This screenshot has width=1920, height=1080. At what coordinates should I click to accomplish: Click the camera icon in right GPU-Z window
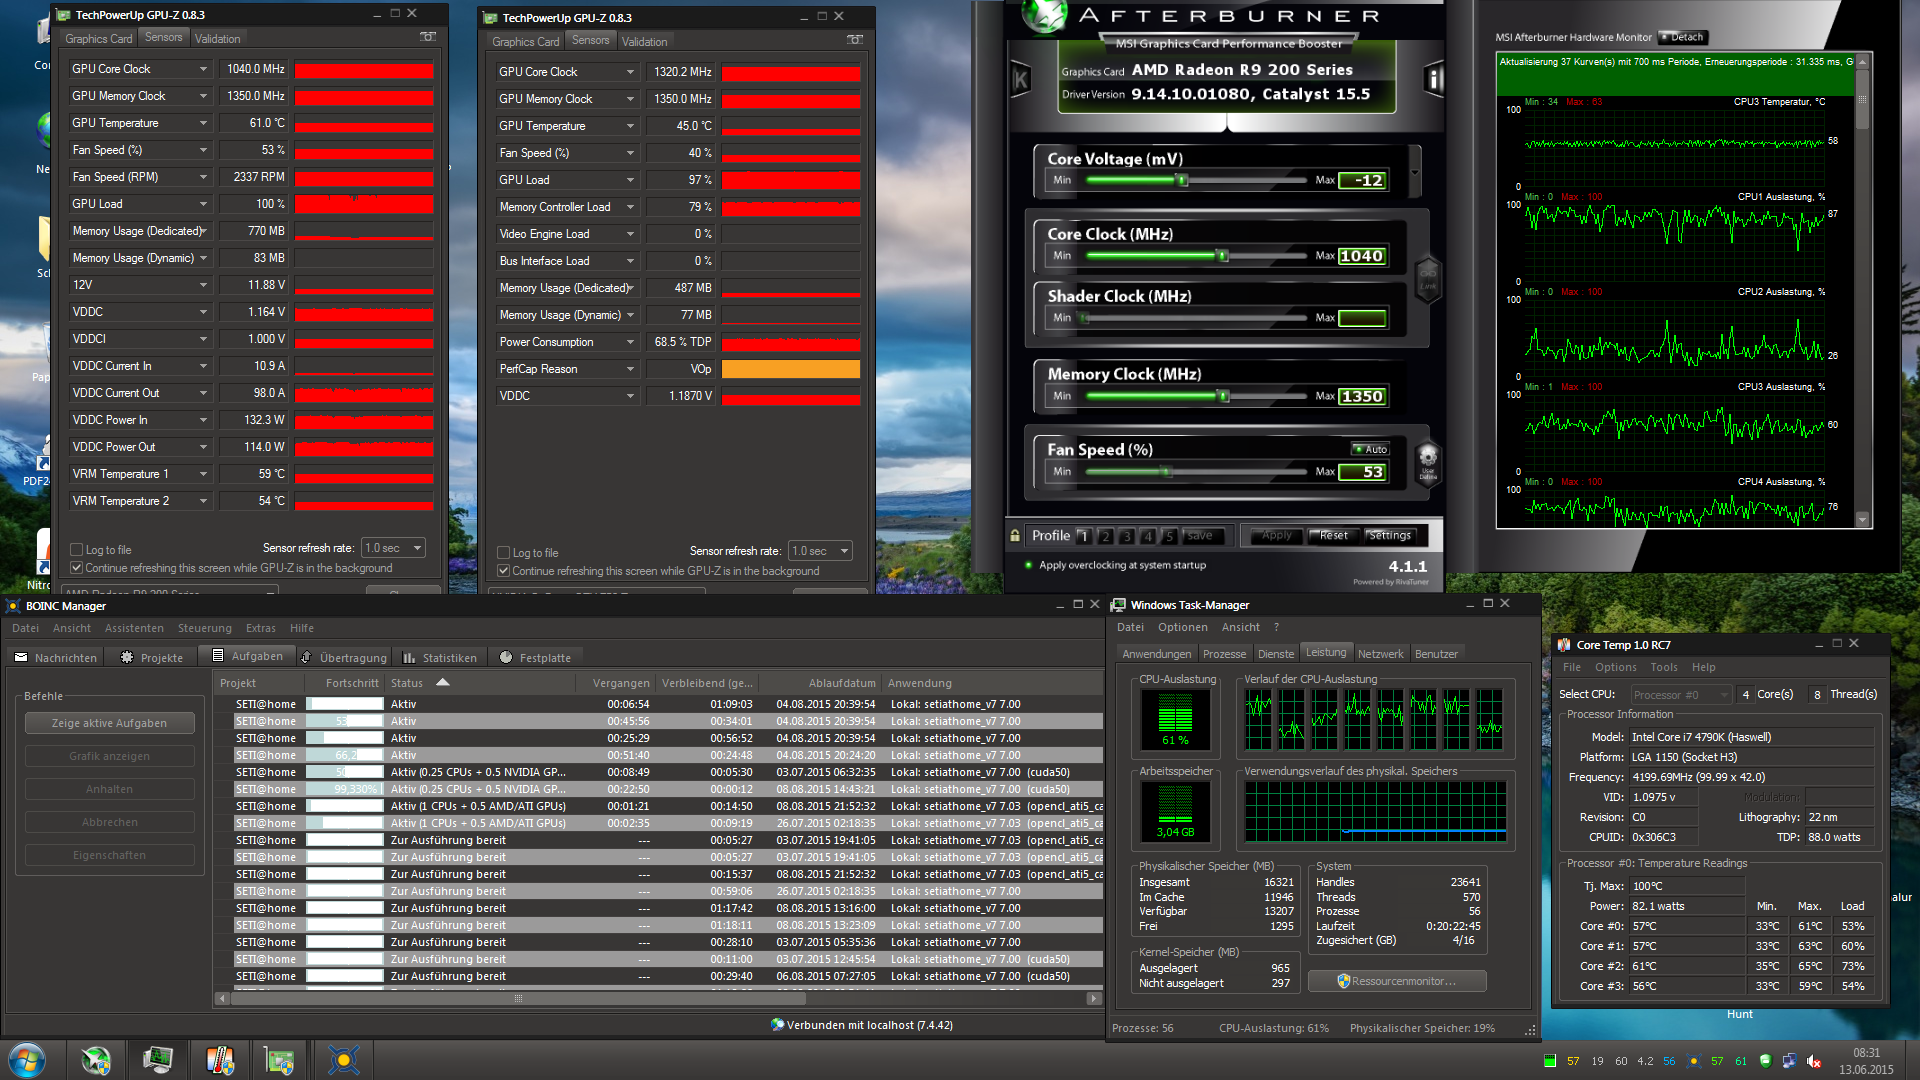pyautogui.click(x=855, y=40)
